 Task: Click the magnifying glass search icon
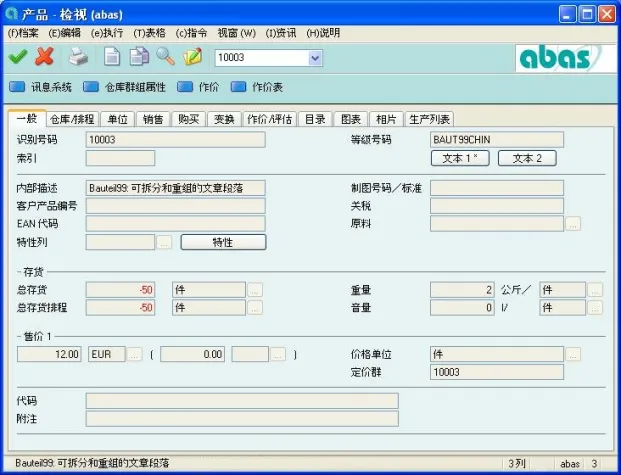click(165, 57)
